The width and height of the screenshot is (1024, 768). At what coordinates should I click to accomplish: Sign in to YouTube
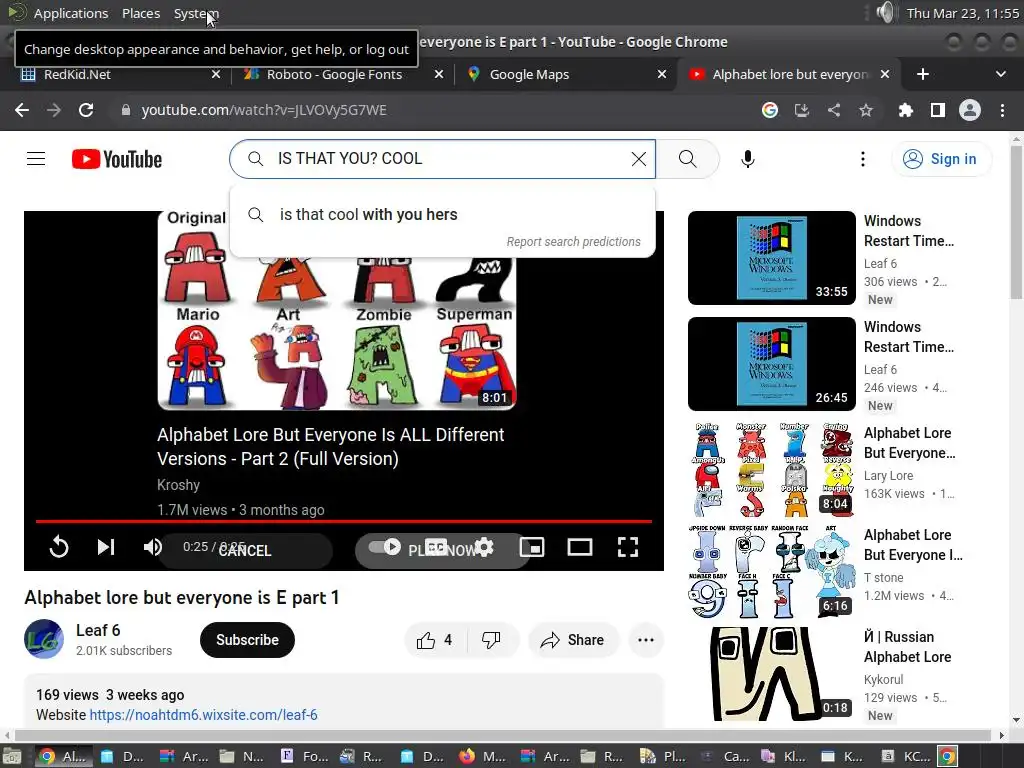[x=940, y=159]
